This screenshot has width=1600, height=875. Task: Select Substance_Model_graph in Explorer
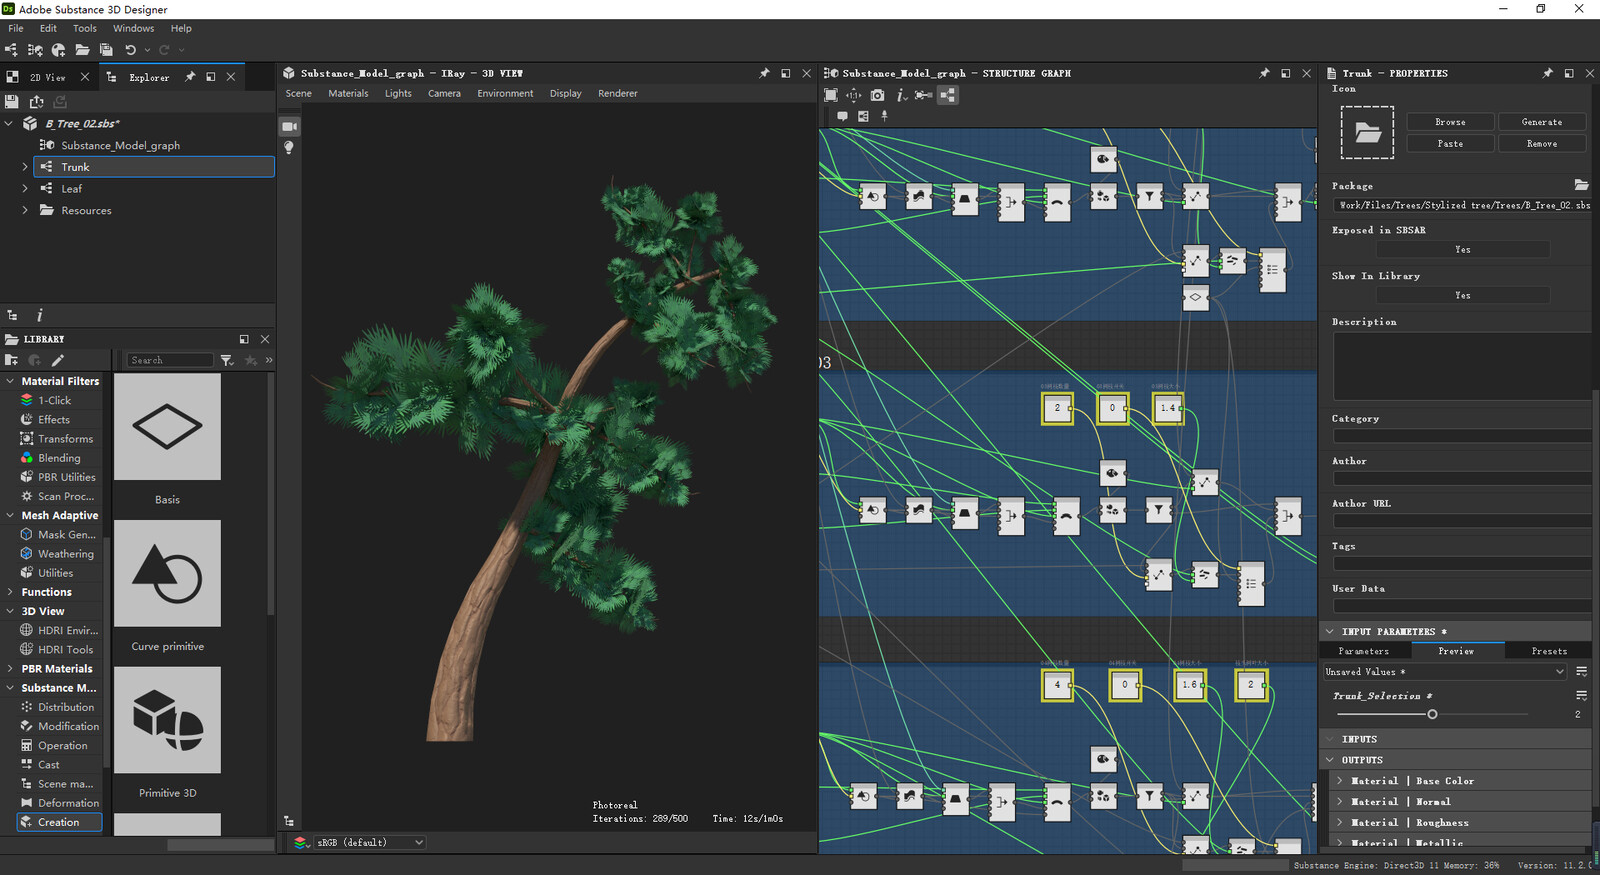(x=120, y=145)
